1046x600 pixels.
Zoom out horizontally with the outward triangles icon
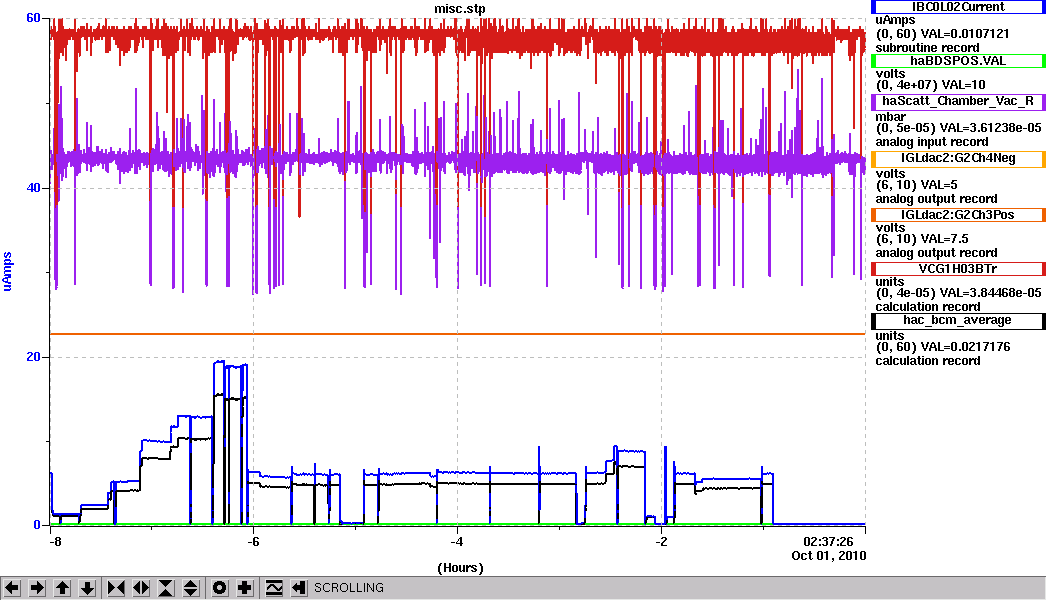tap(141, 588)
